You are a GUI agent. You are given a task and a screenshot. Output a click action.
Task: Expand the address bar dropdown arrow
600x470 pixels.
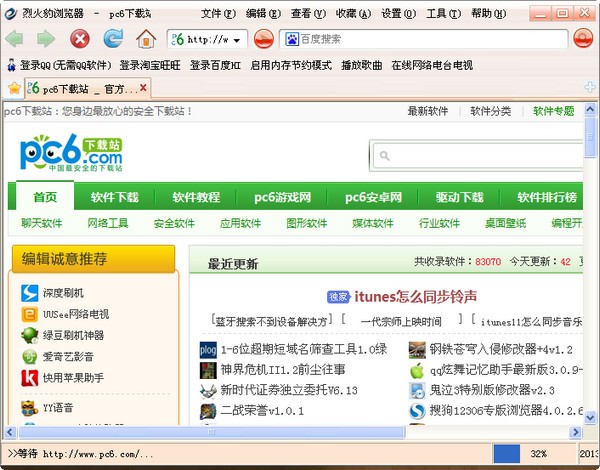237,40
